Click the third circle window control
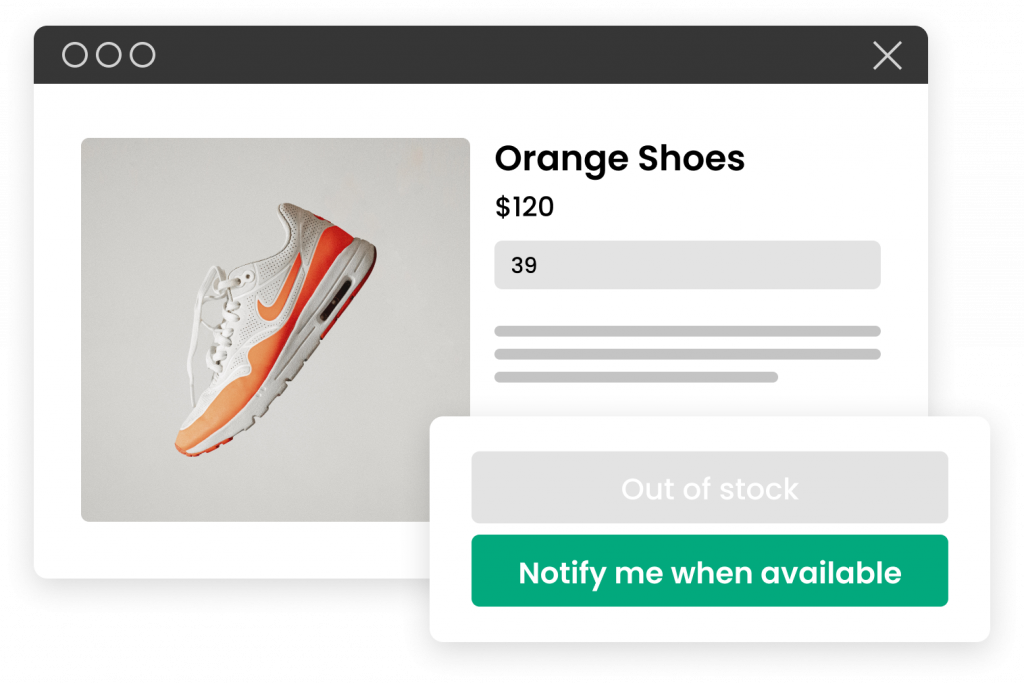Screen dimensions: 1024x684 [142, 55]
